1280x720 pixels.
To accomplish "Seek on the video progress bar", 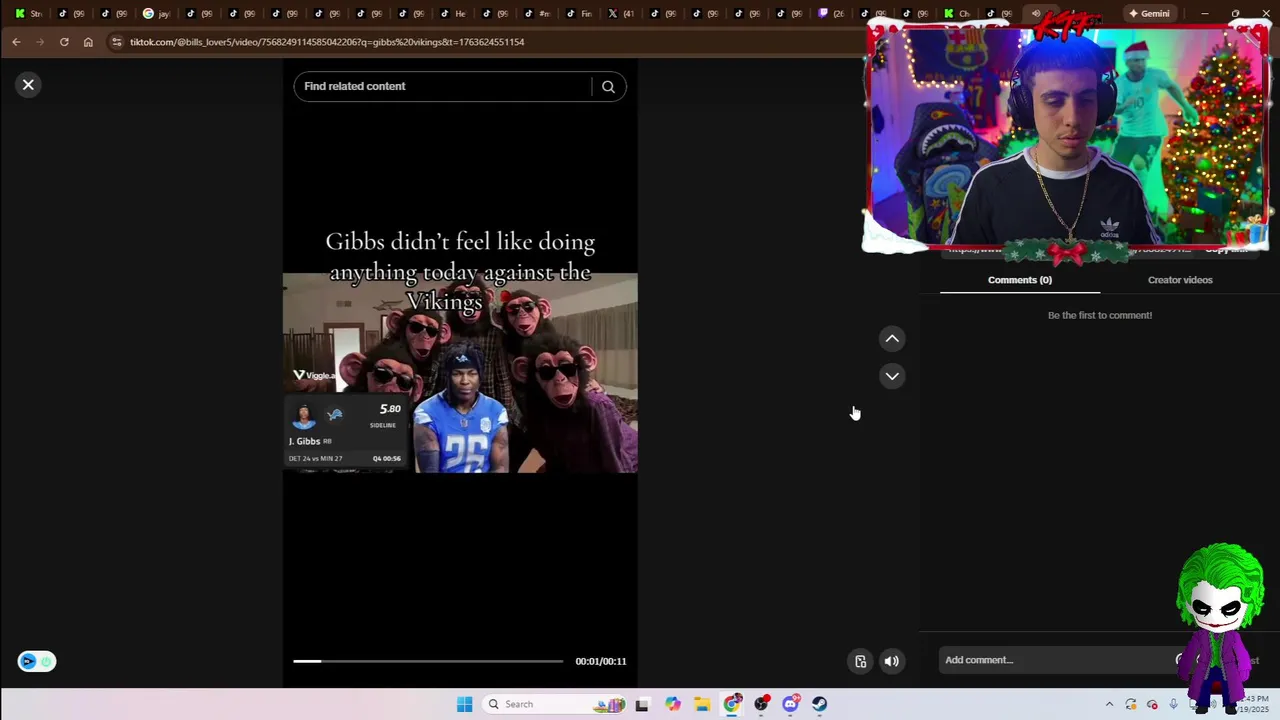I will pos(428,661).
